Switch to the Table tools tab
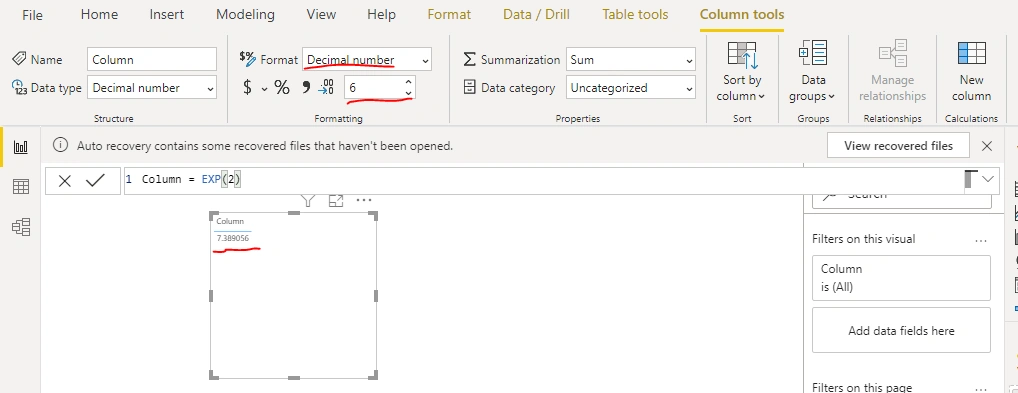The image size is (1018, 393). coord(635,14)
